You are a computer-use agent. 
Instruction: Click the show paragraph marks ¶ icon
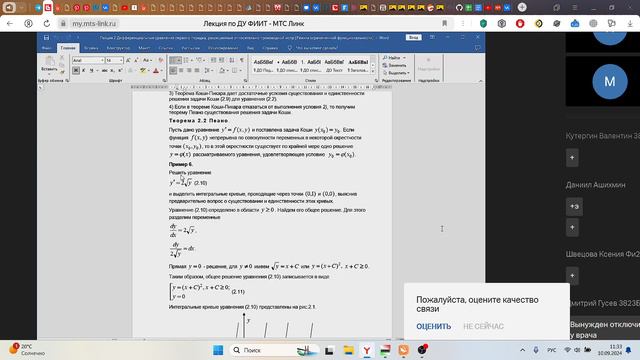point(242,60)
